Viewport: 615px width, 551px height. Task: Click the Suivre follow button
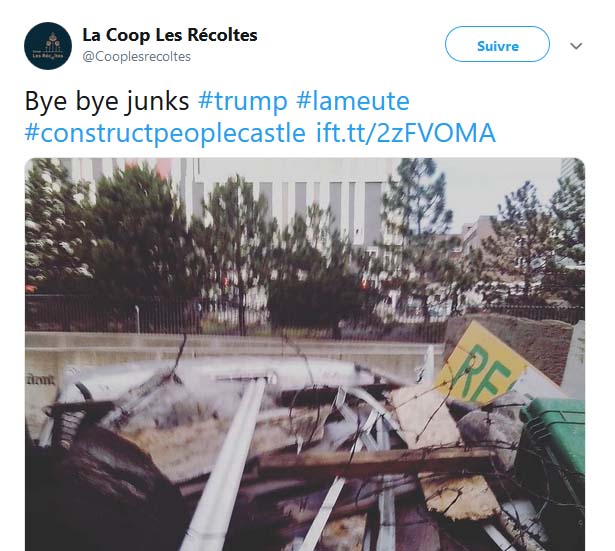[x=497, y=44]
